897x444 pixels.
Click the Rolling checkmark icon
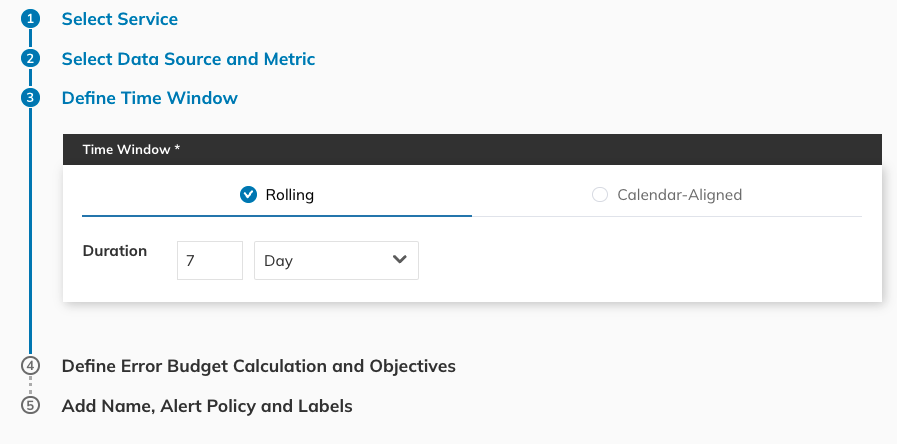249,195
